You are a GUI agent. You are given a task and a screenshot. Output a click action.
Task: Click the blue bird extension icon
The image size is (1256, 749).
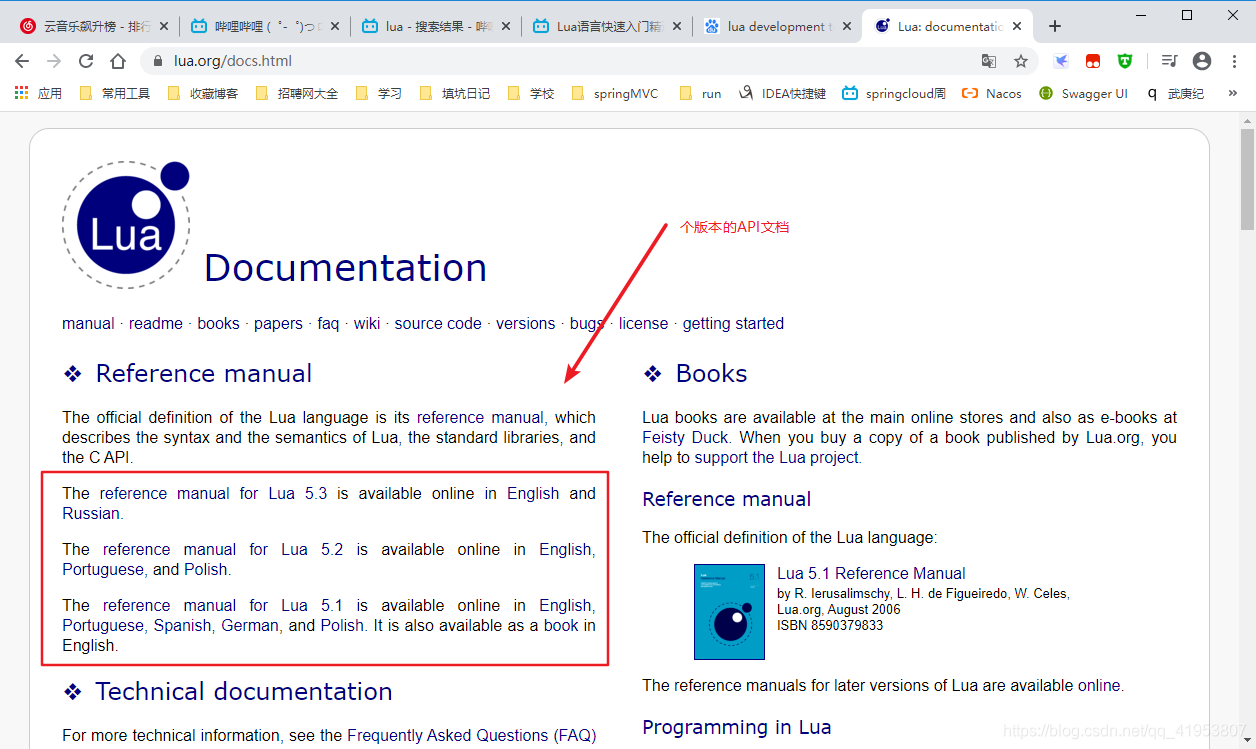pos(1061,61)
